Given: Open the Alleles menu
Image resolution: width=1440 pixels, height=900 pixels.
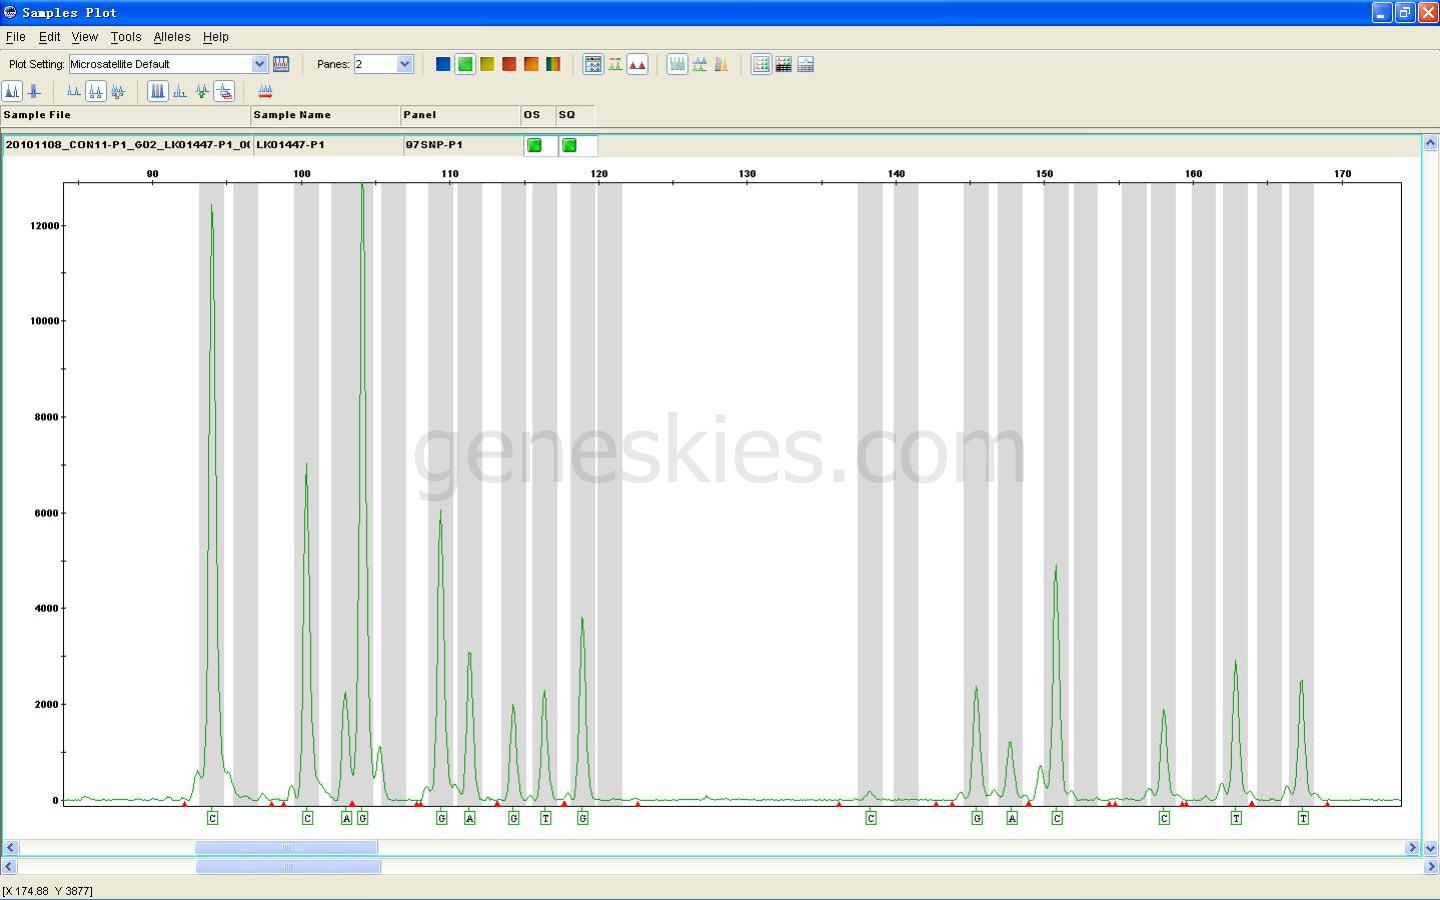Looking at the screenshot, I should point(171,37).
